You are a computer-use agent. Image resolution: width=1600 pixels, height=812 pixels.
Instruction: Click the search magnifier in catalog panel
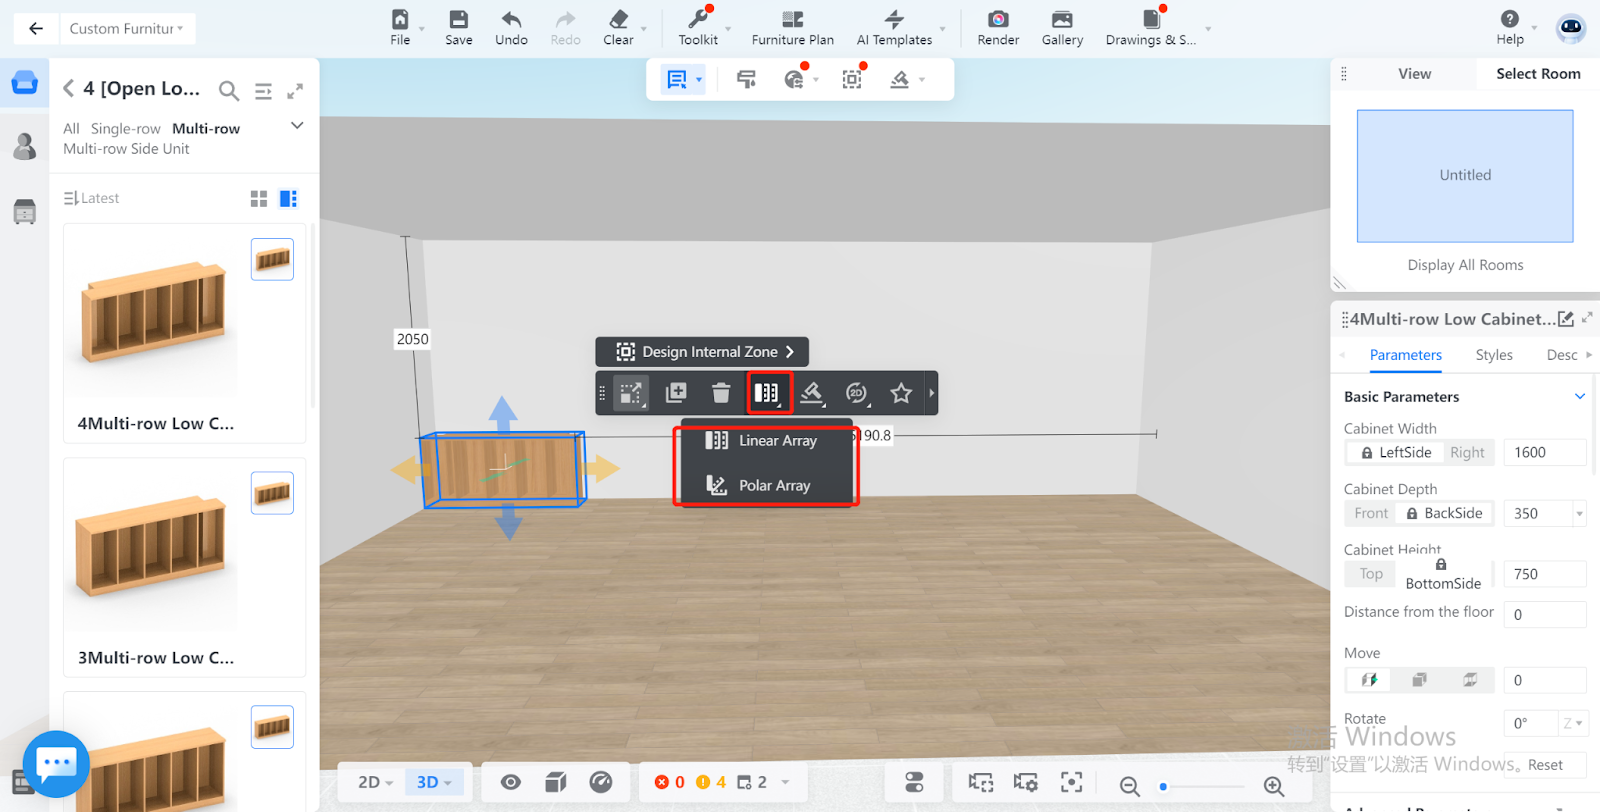(x=229, y=91)
